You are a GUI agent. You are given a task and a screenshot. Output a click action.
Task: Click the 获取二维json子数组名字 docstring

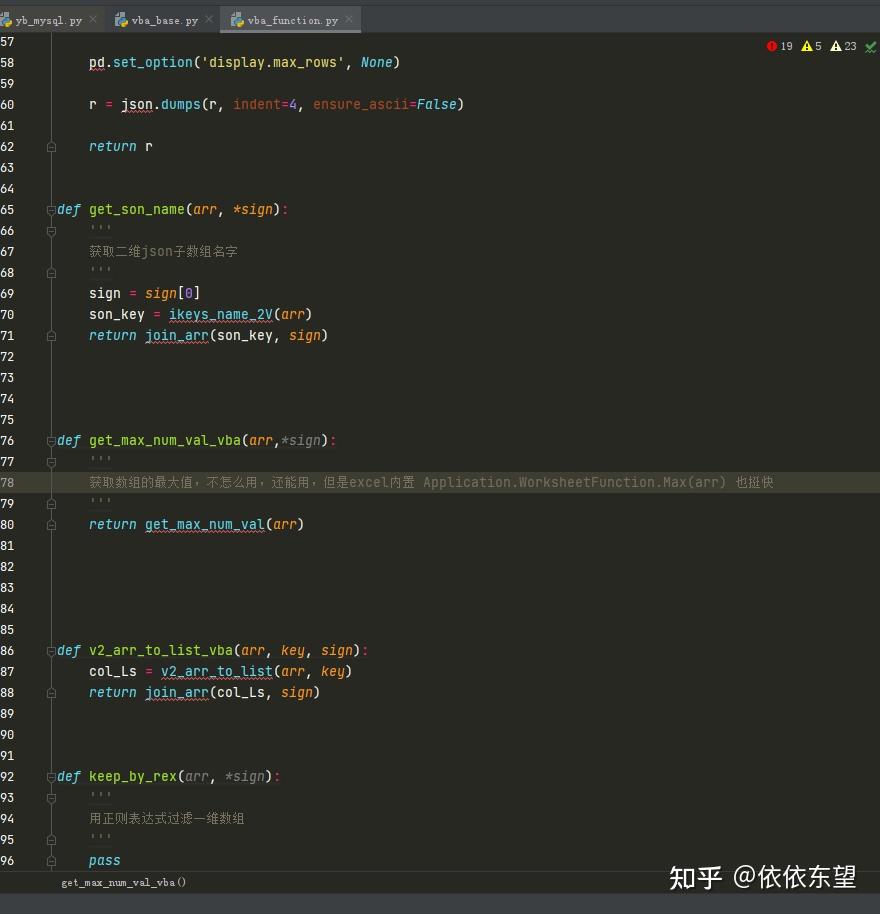click(x=163, y=251)
